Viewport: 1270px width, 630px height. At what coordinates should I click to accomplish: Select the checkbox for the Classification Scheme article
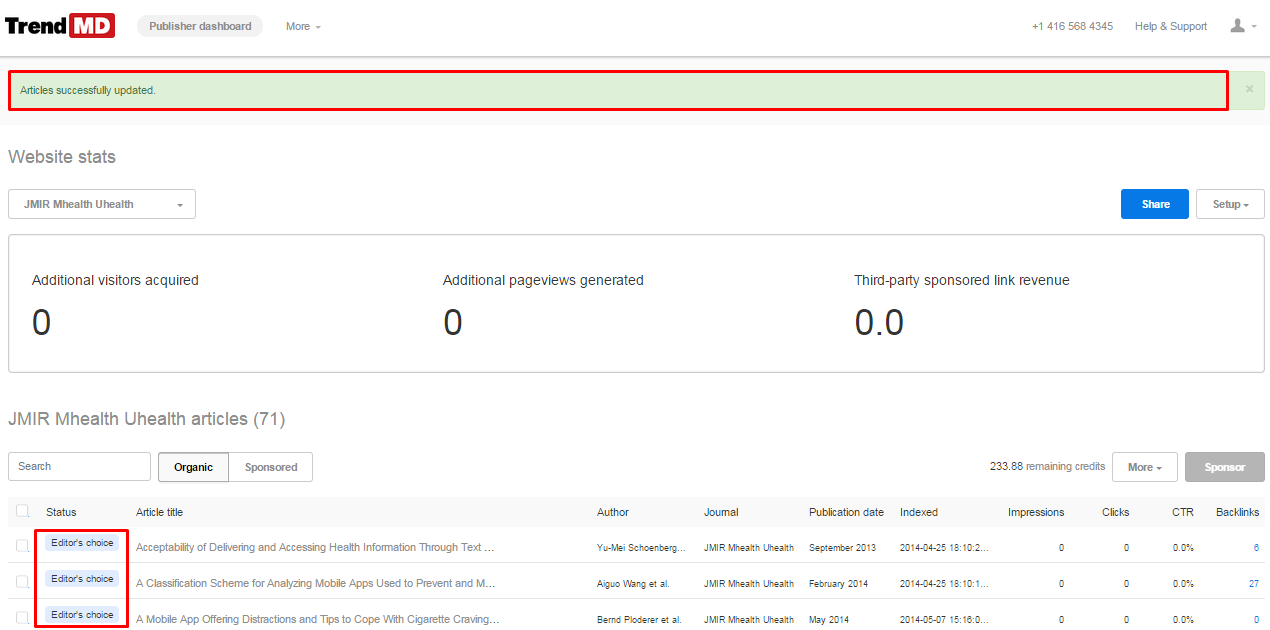[22, 582]
